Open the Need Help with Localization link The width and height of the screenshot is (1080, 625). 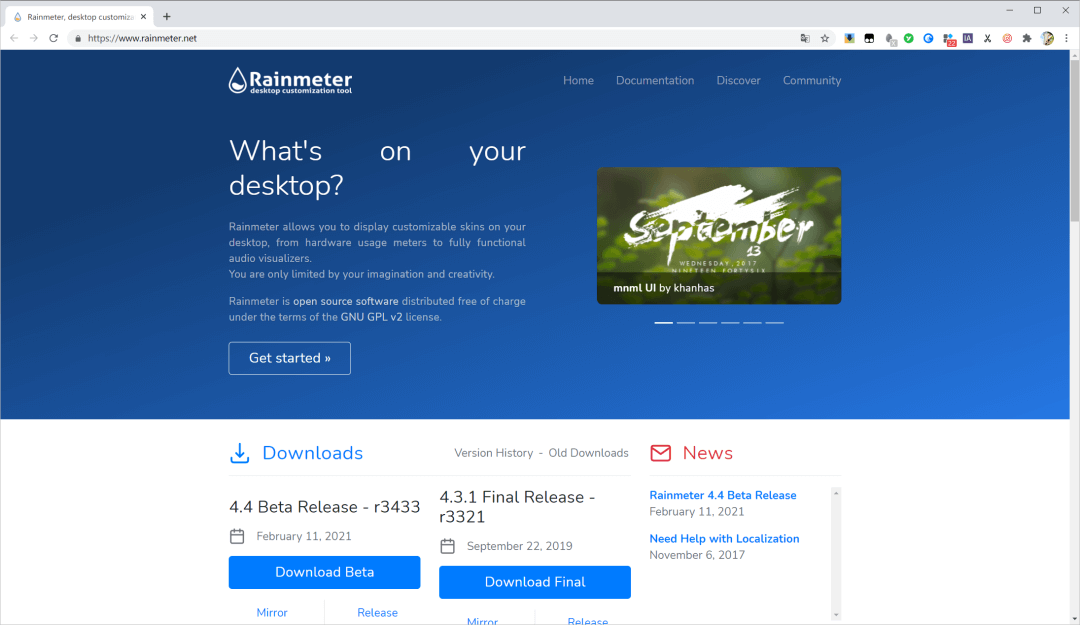724,538
